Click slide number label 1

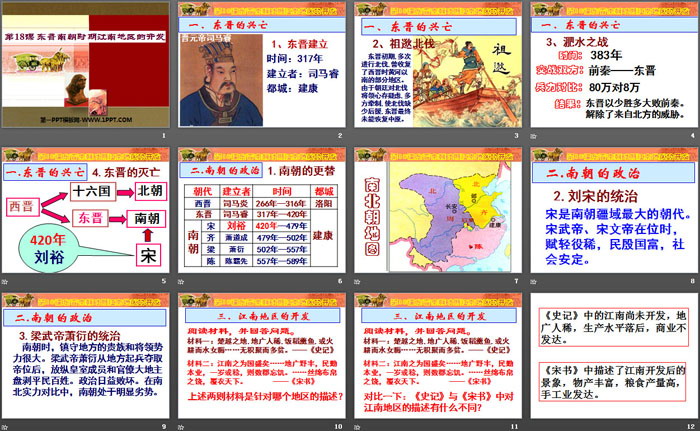click(x=164, y=135)
